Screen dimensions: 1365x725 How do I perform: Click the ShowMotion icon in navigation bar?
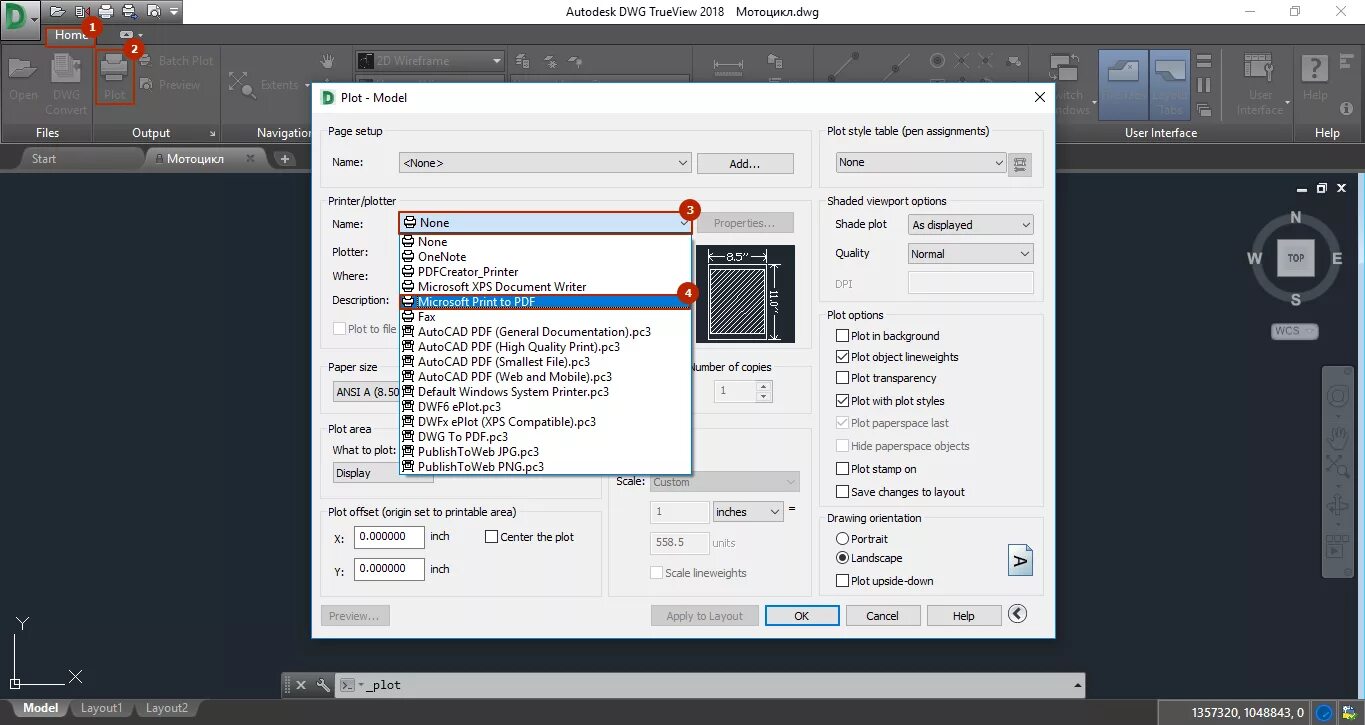pos(1337,547)
